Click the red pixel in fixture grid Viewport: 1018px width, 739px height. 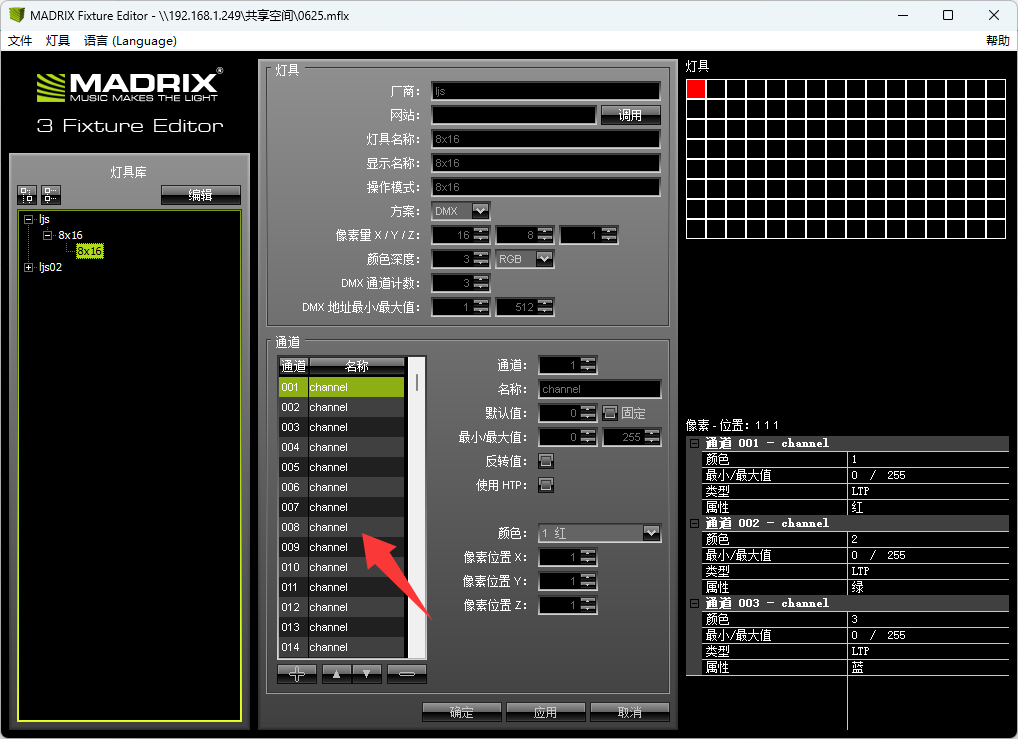[696, 89]
